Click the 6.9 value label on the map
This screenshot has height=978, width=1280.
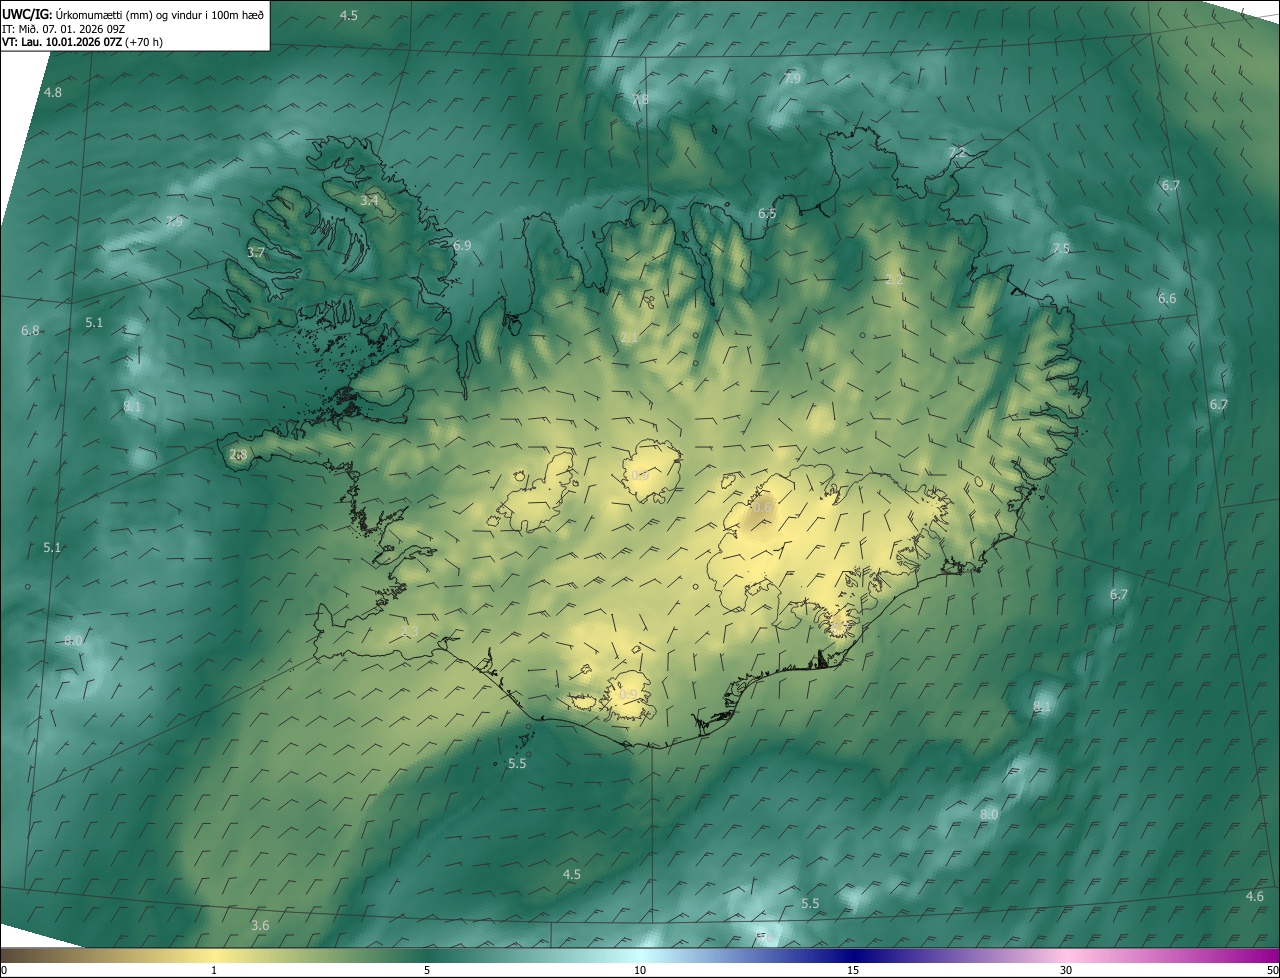(462, 245)
